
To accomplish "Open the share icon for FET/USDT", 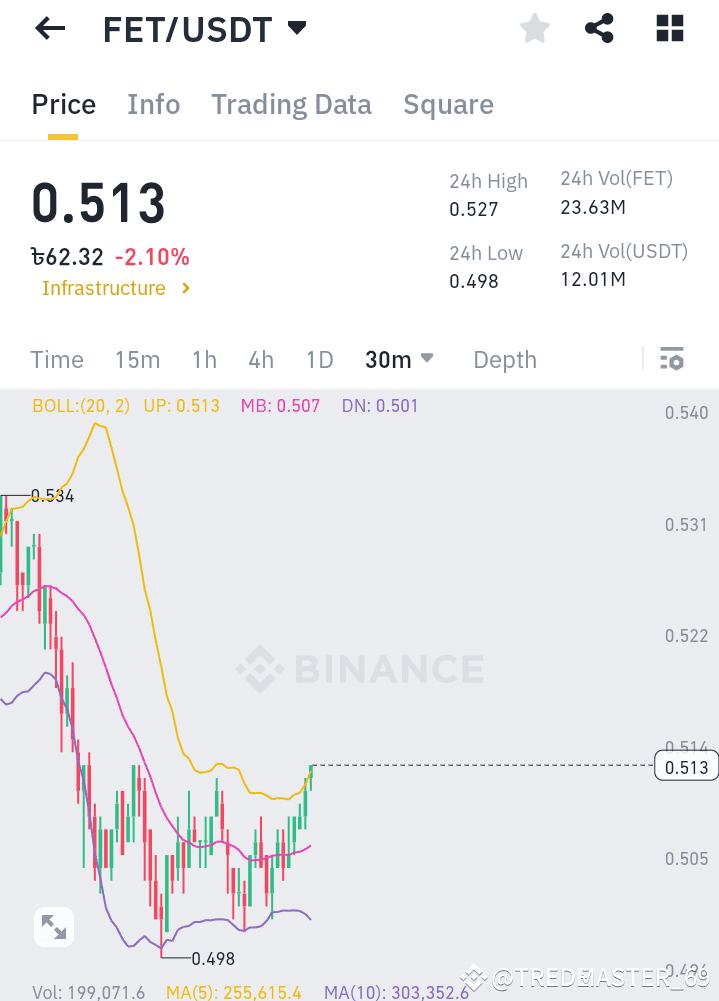I will (599, 28).
